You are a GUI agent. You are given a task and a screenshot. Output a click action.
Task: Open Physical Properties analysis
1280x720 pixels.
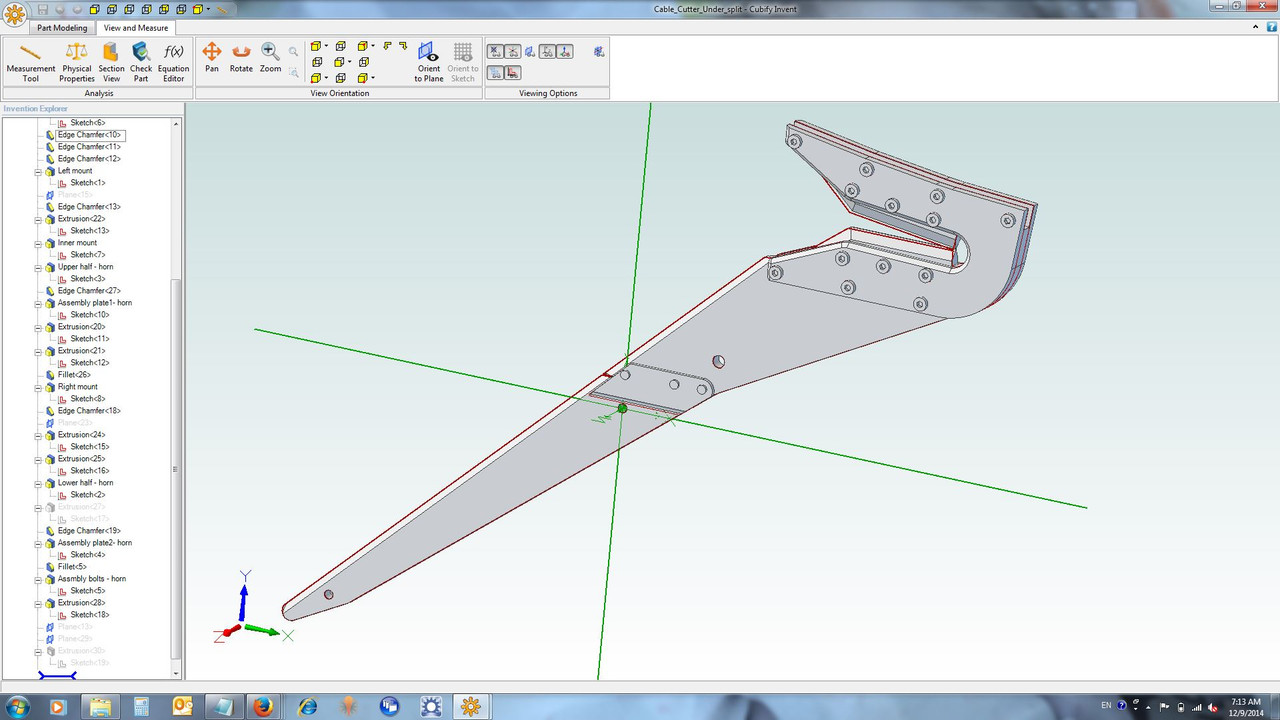tap(76, 61)
